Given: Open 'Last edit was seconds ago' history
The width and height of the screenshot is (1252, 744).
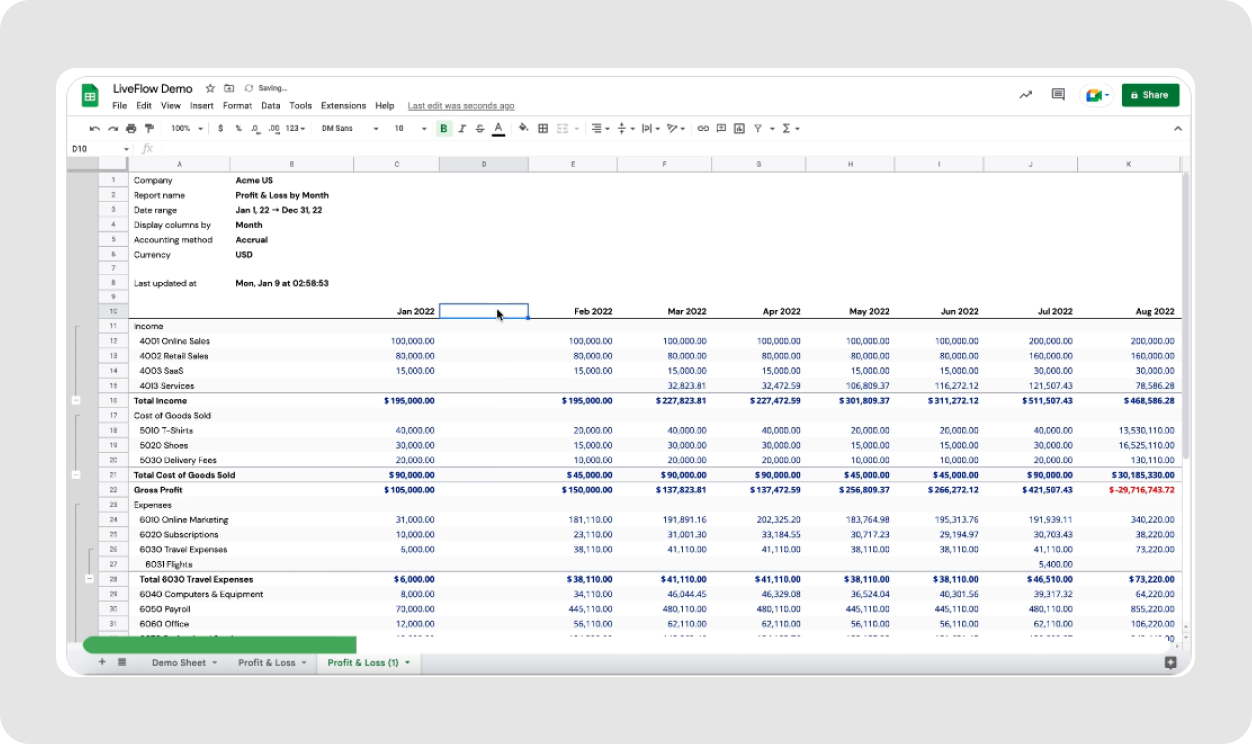Looking at the screenshot, I should [x=461, y=105].
